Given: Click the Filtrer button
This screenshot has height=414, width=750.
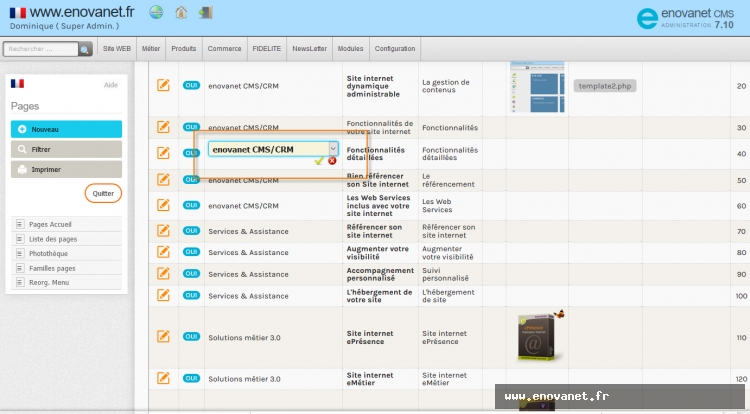Looking at the screenshot, I should coord(66,149).
